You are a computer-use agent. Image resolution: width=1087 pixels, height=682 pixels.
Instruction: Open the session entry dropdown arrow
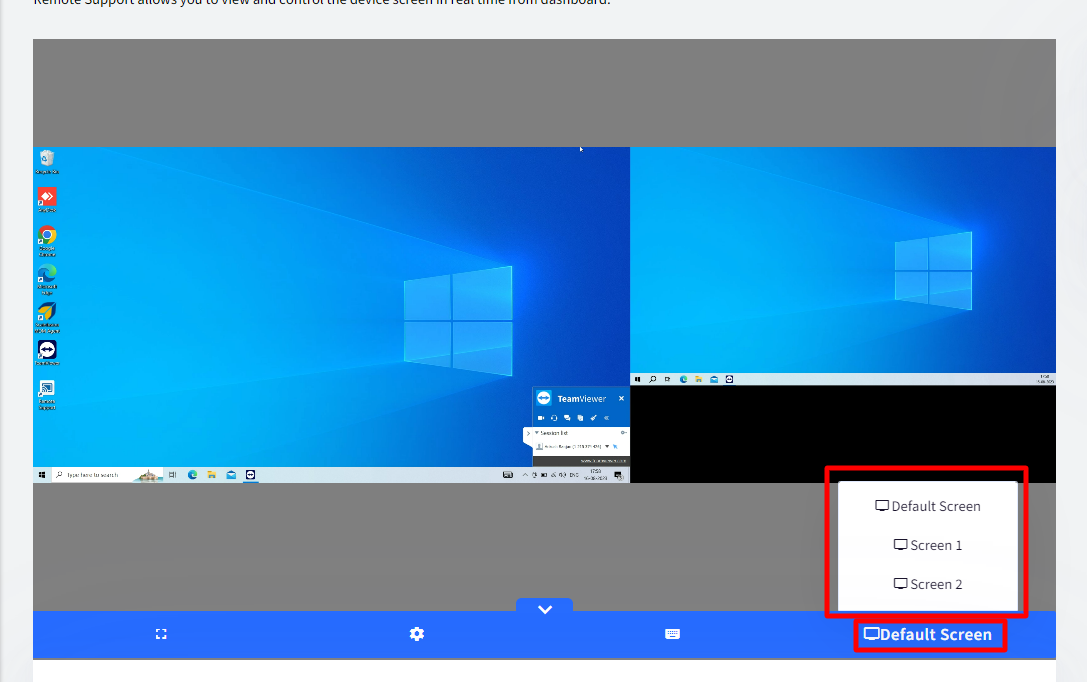[x=607, y=446]
